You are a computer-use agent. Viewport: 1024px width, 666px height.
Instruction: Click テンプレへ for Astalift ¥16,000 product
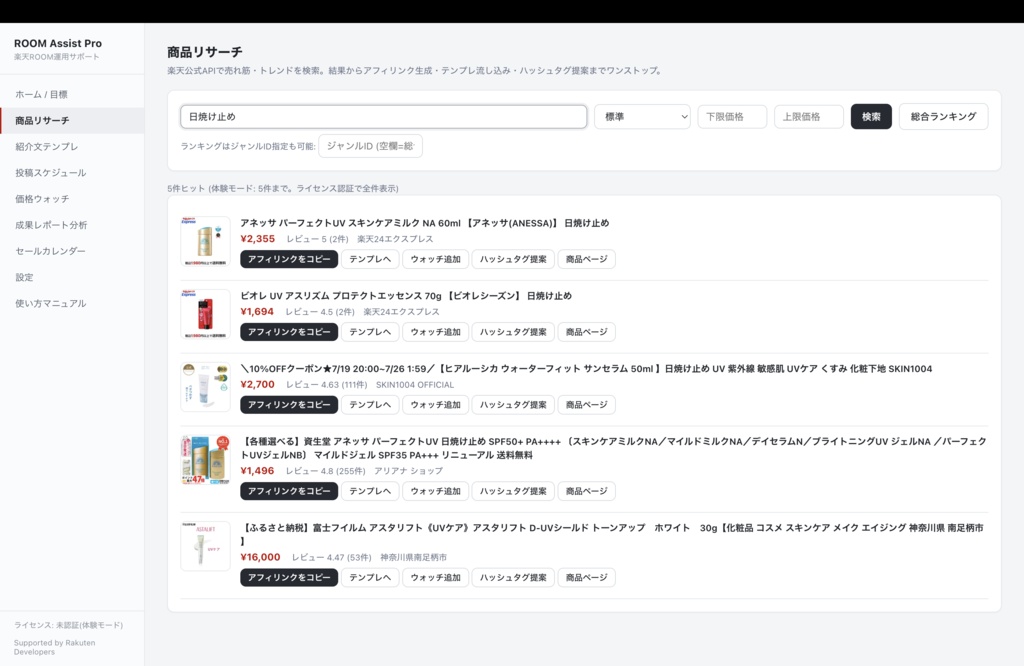(x=370, y=577)
